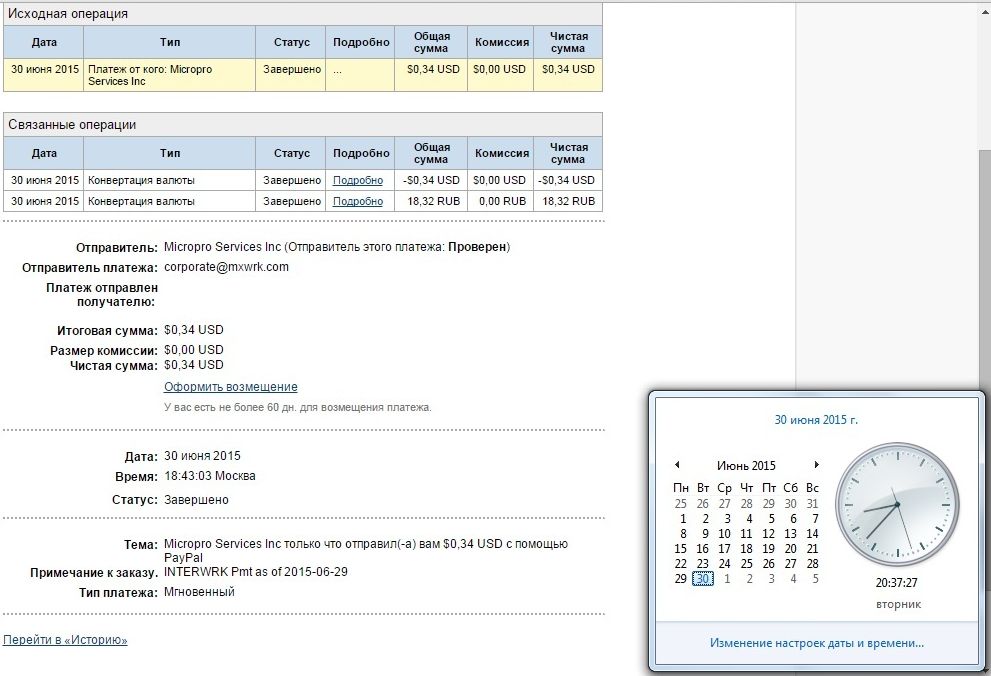Screen dimensions: 991x676
Task: Click the Мгновенный payment type value
Action: [x=199, y=592]
